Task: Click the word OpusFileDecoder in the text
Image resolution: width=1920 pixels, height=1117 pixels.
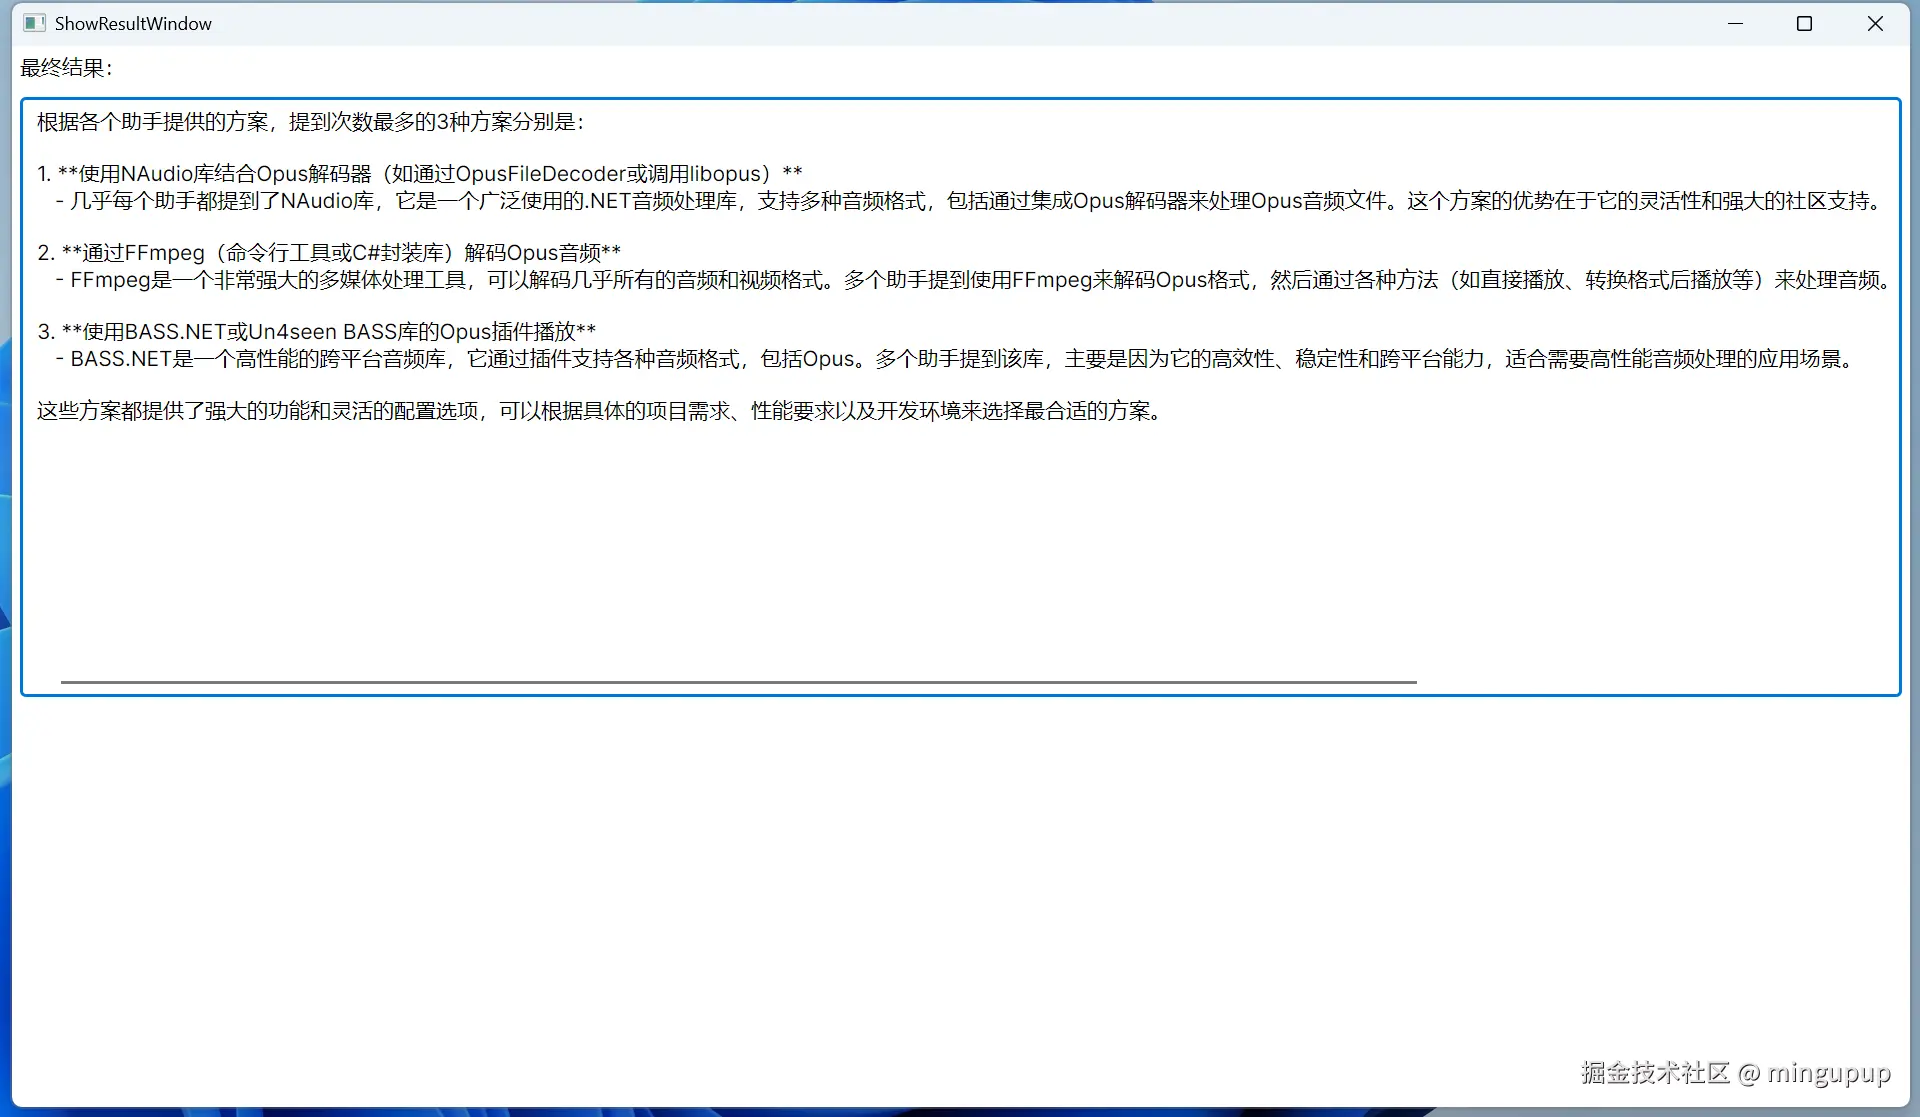Action: click(x=540, y=174)
